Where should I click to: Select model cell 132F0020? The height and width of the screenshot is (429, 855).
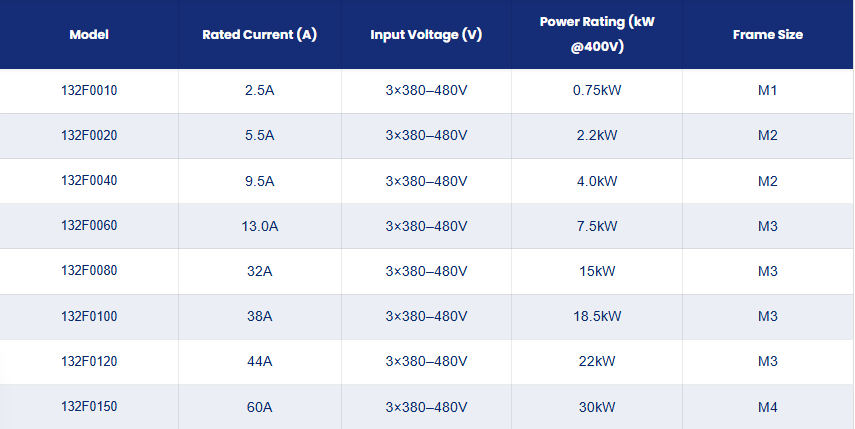pos(89,135)
